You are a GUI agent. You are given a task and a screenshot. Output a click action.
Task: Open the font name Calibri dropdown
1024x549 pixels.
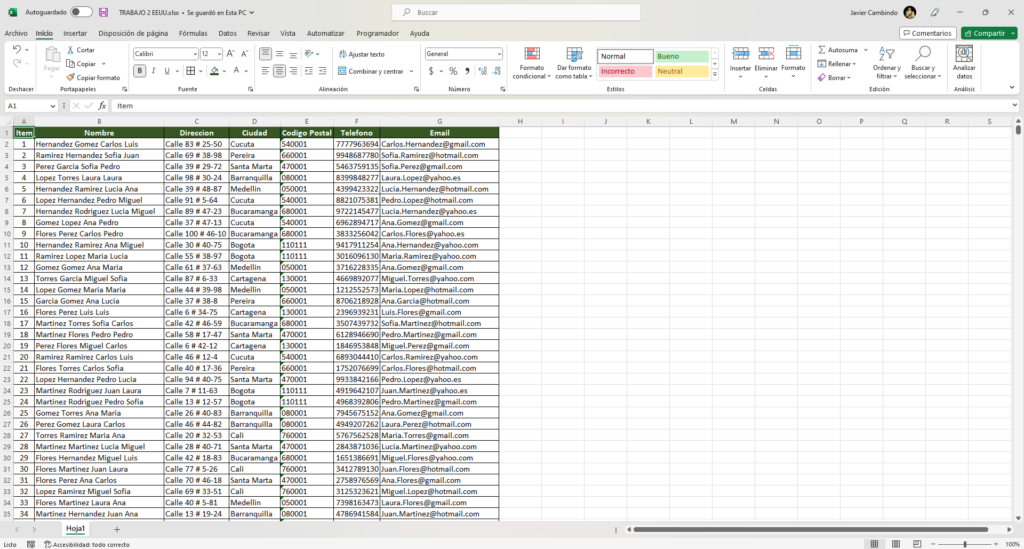[195, 54]
